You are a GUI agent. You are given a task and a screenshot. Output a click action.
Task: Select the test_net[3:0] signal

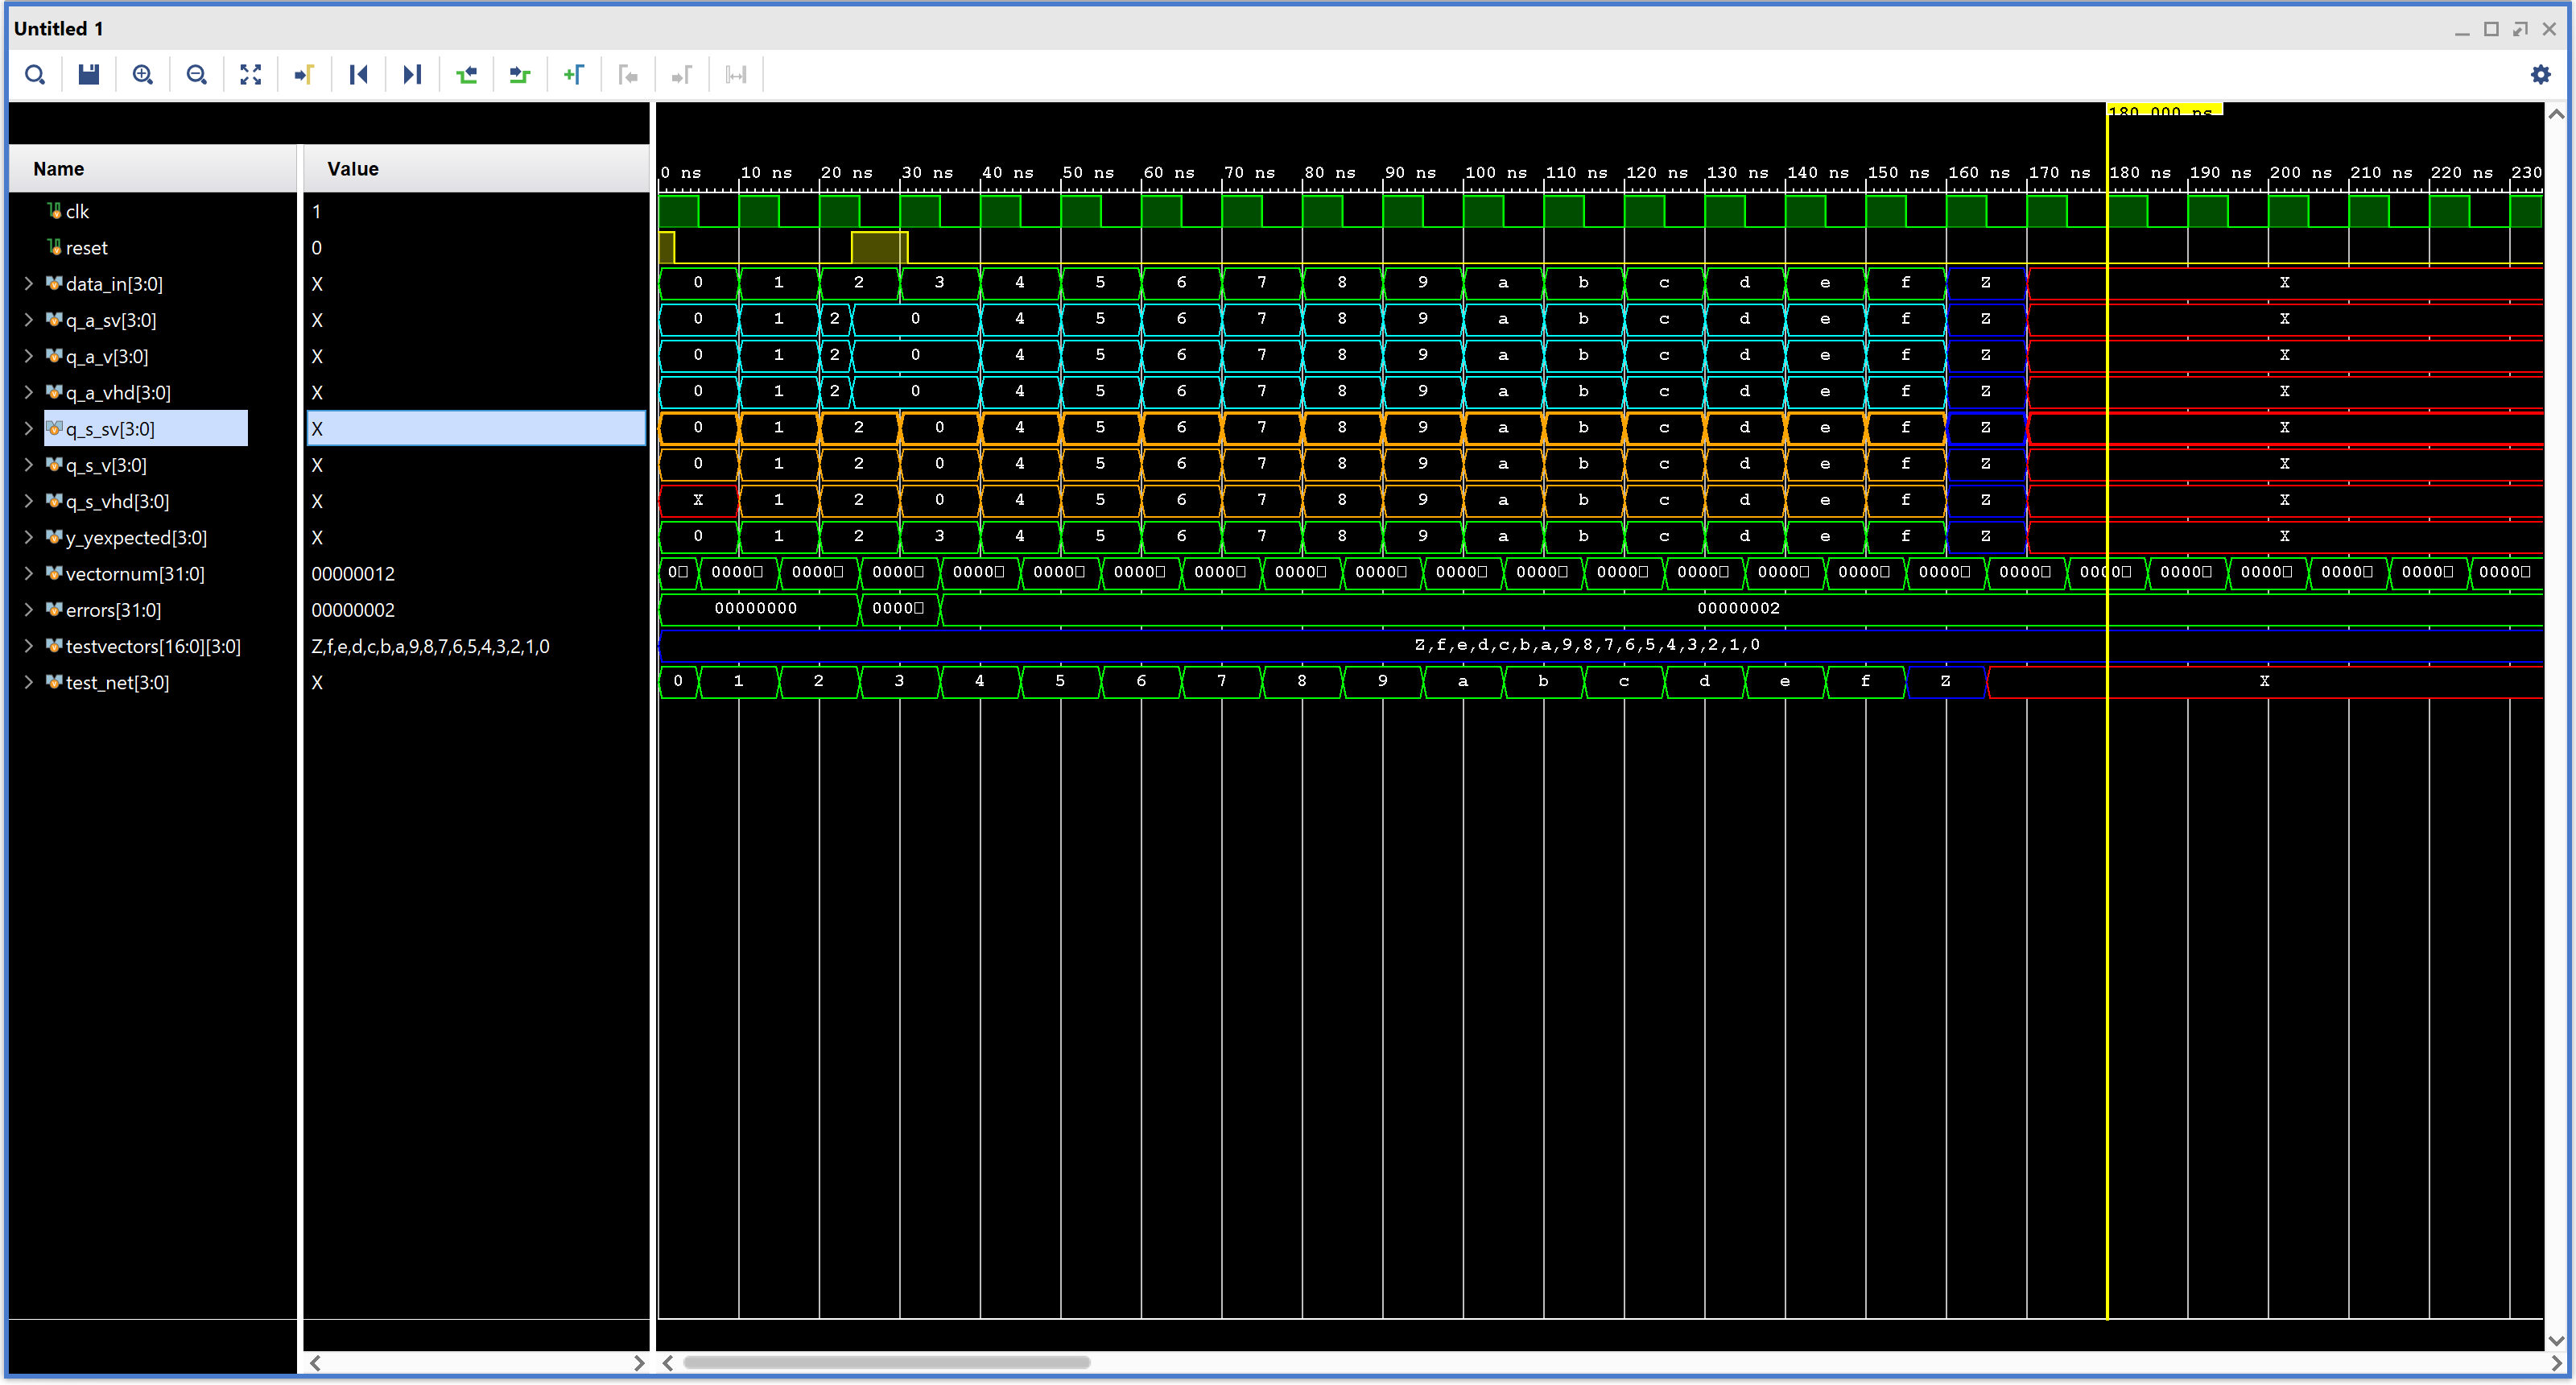click(117, 683)
